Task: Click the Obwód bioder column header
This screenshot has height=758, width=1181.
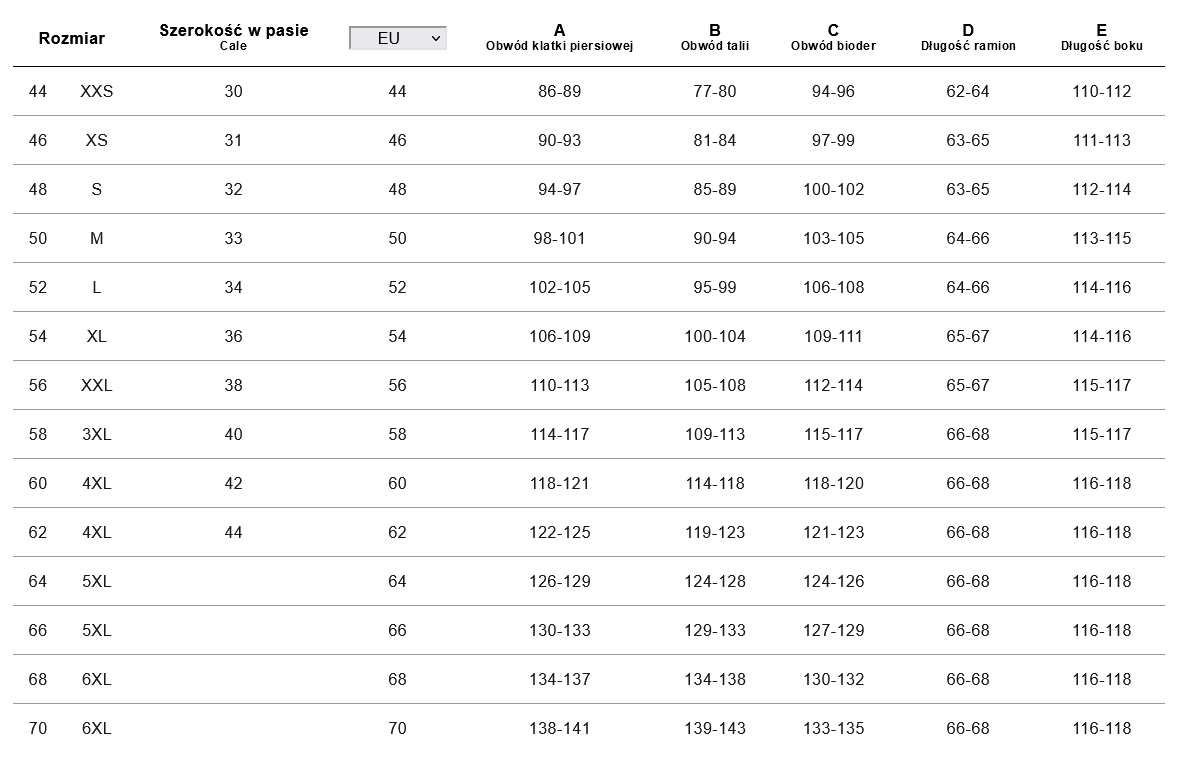Action: pos(833,37)
